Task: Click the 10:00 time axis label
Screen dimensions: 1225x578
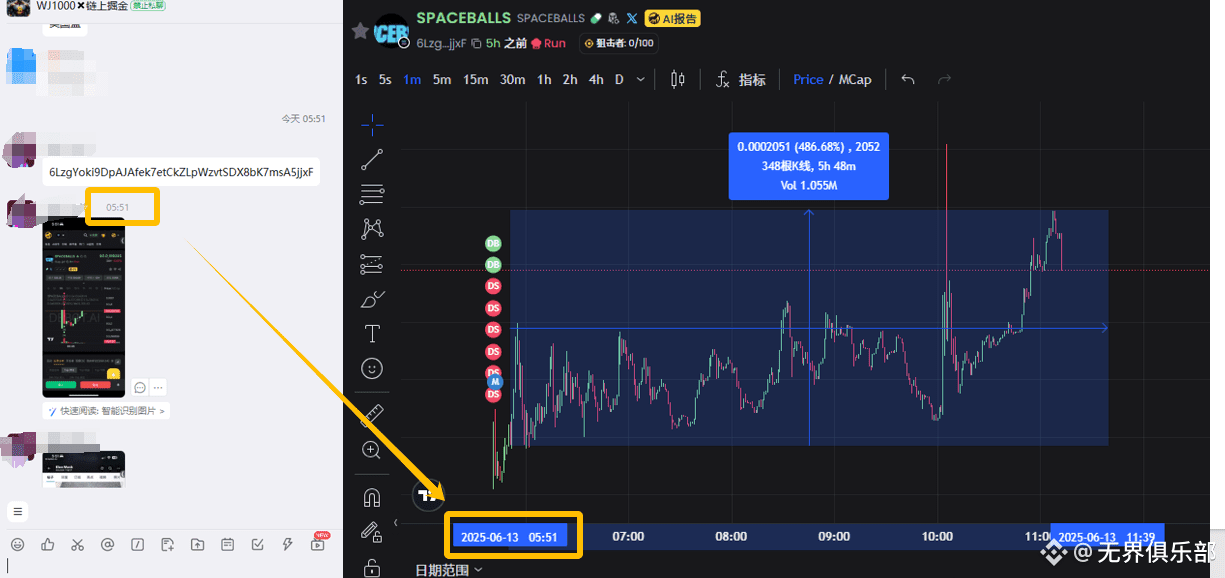Action: point(937,536)
